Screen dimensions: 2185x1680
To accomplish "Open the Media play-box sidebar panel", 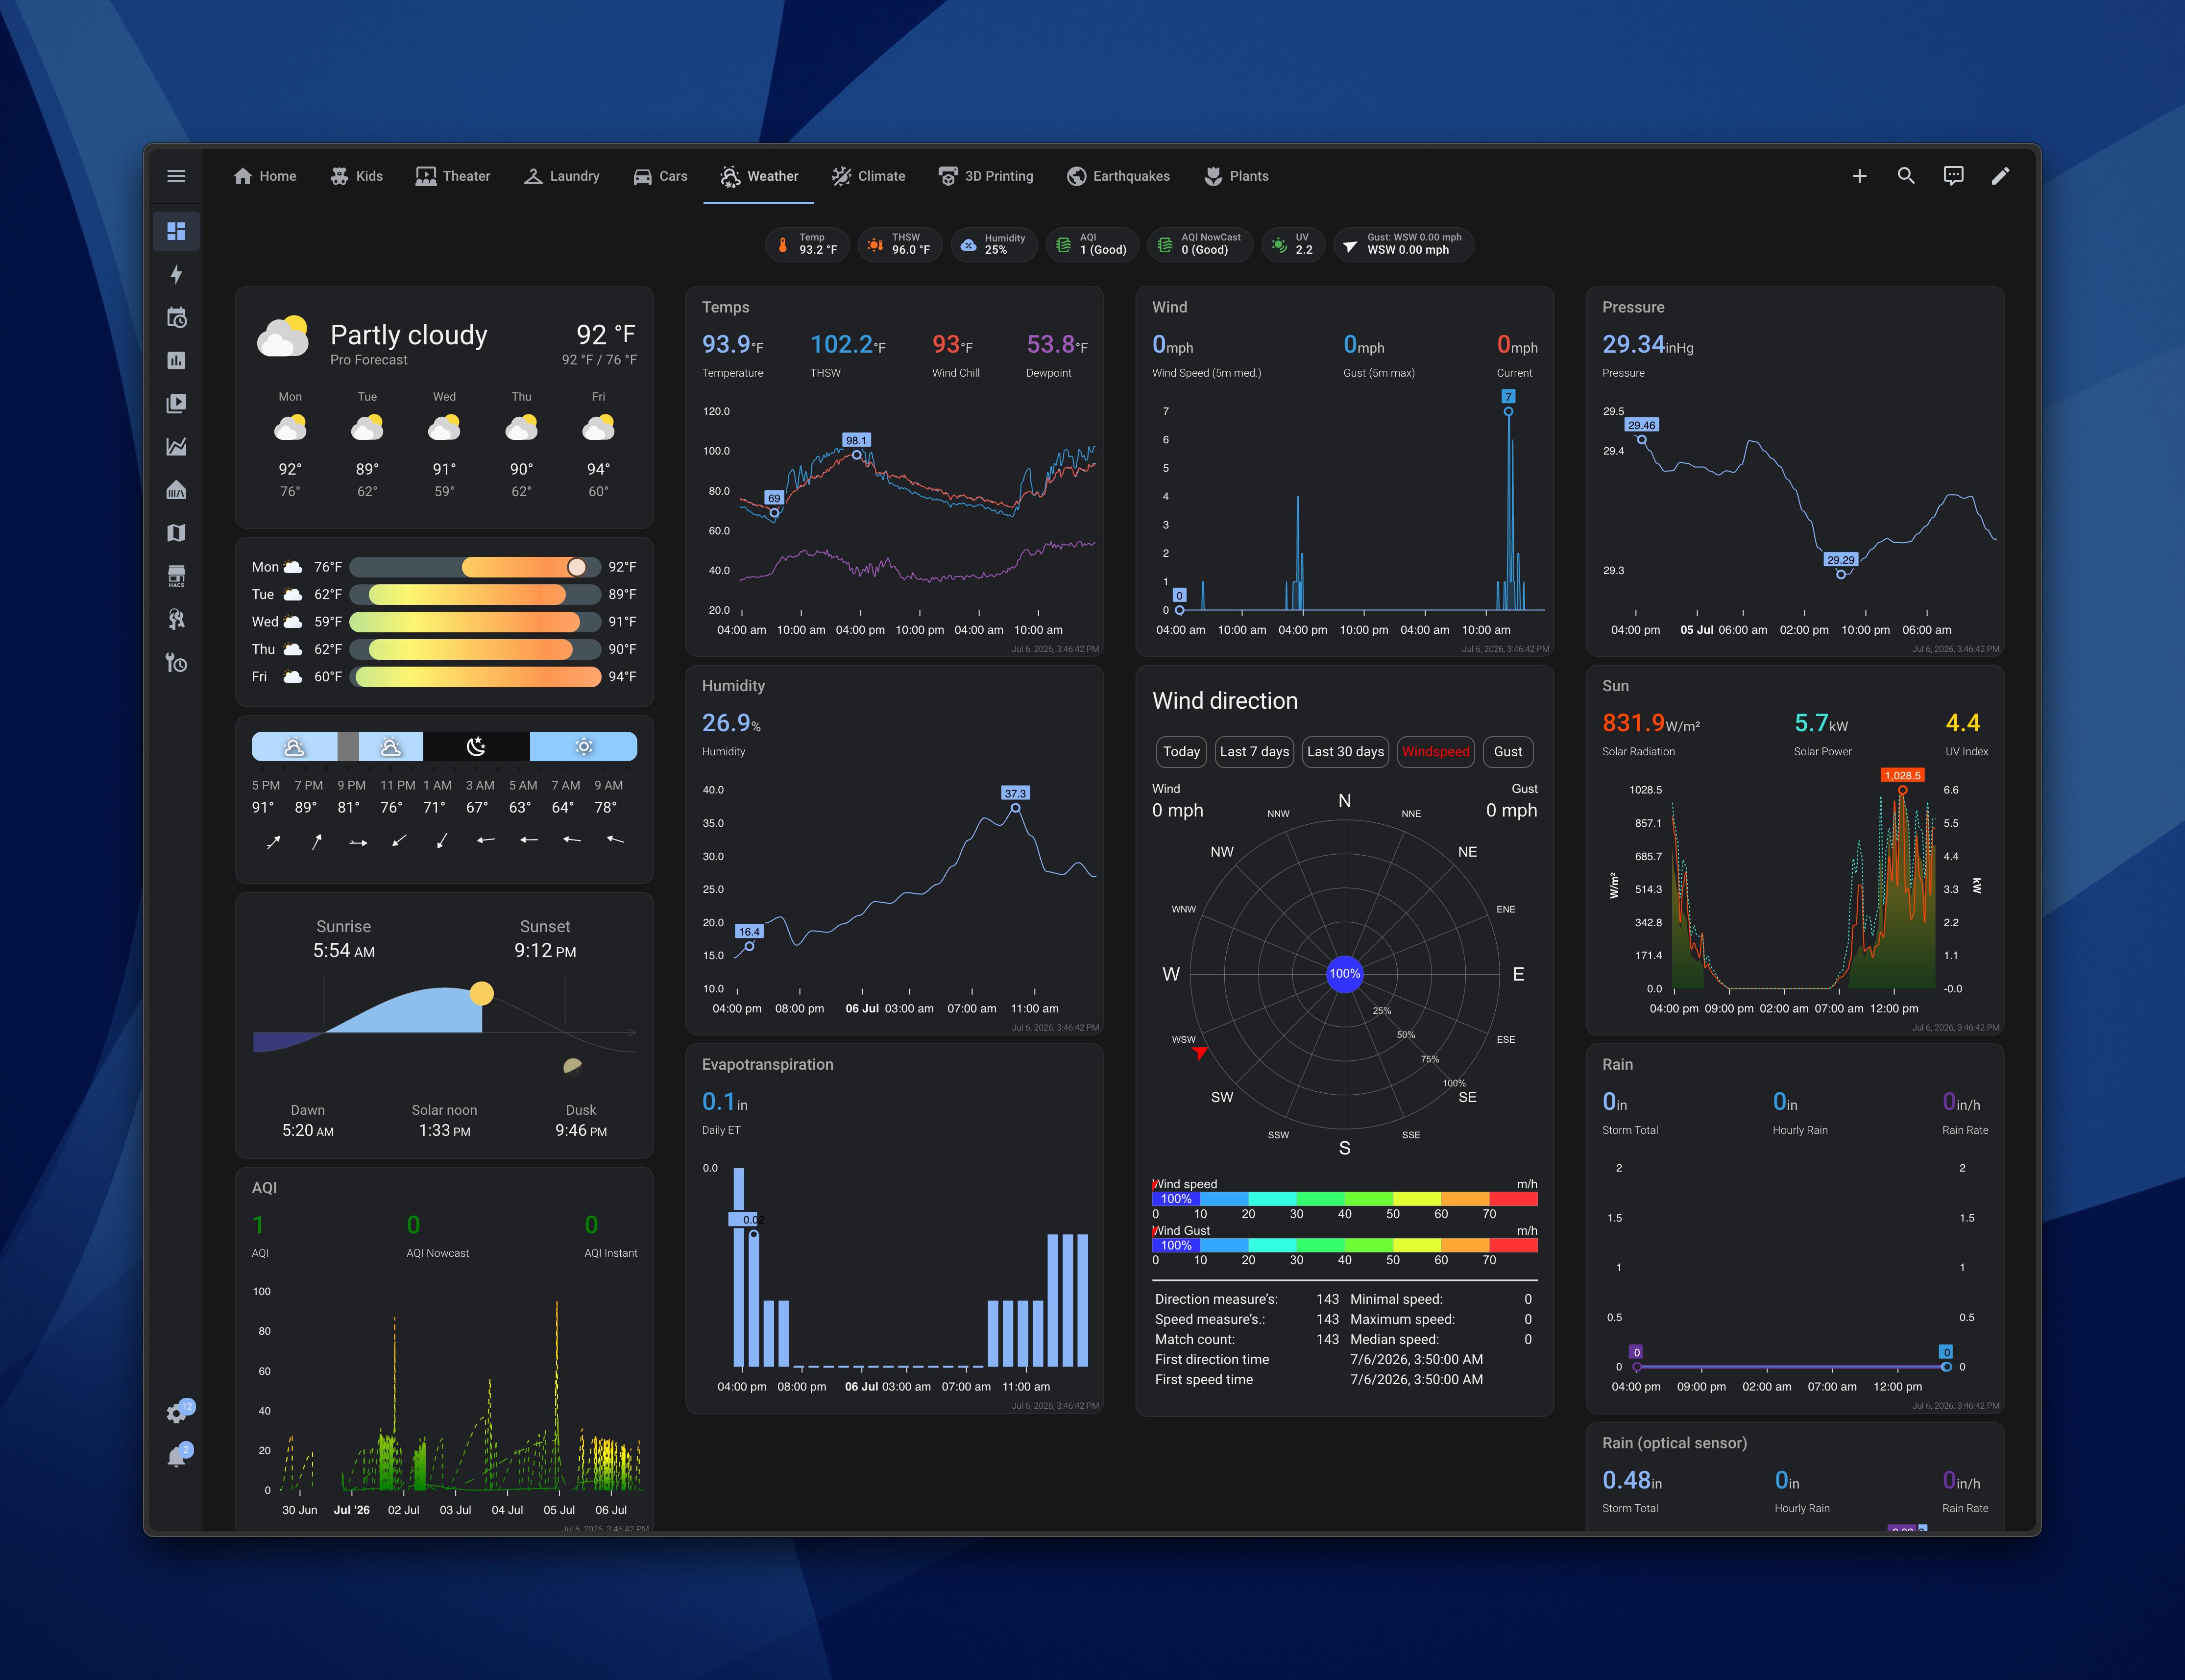I will (x=176, y=403).
